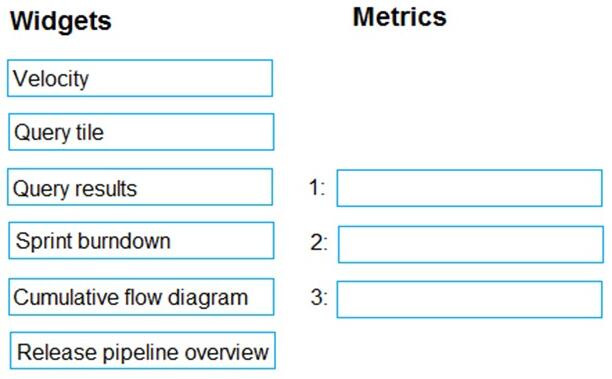Select the Velocity widget box
This screenshot has height=379, width=612.
pyautogui.click(x=140, y=78)
